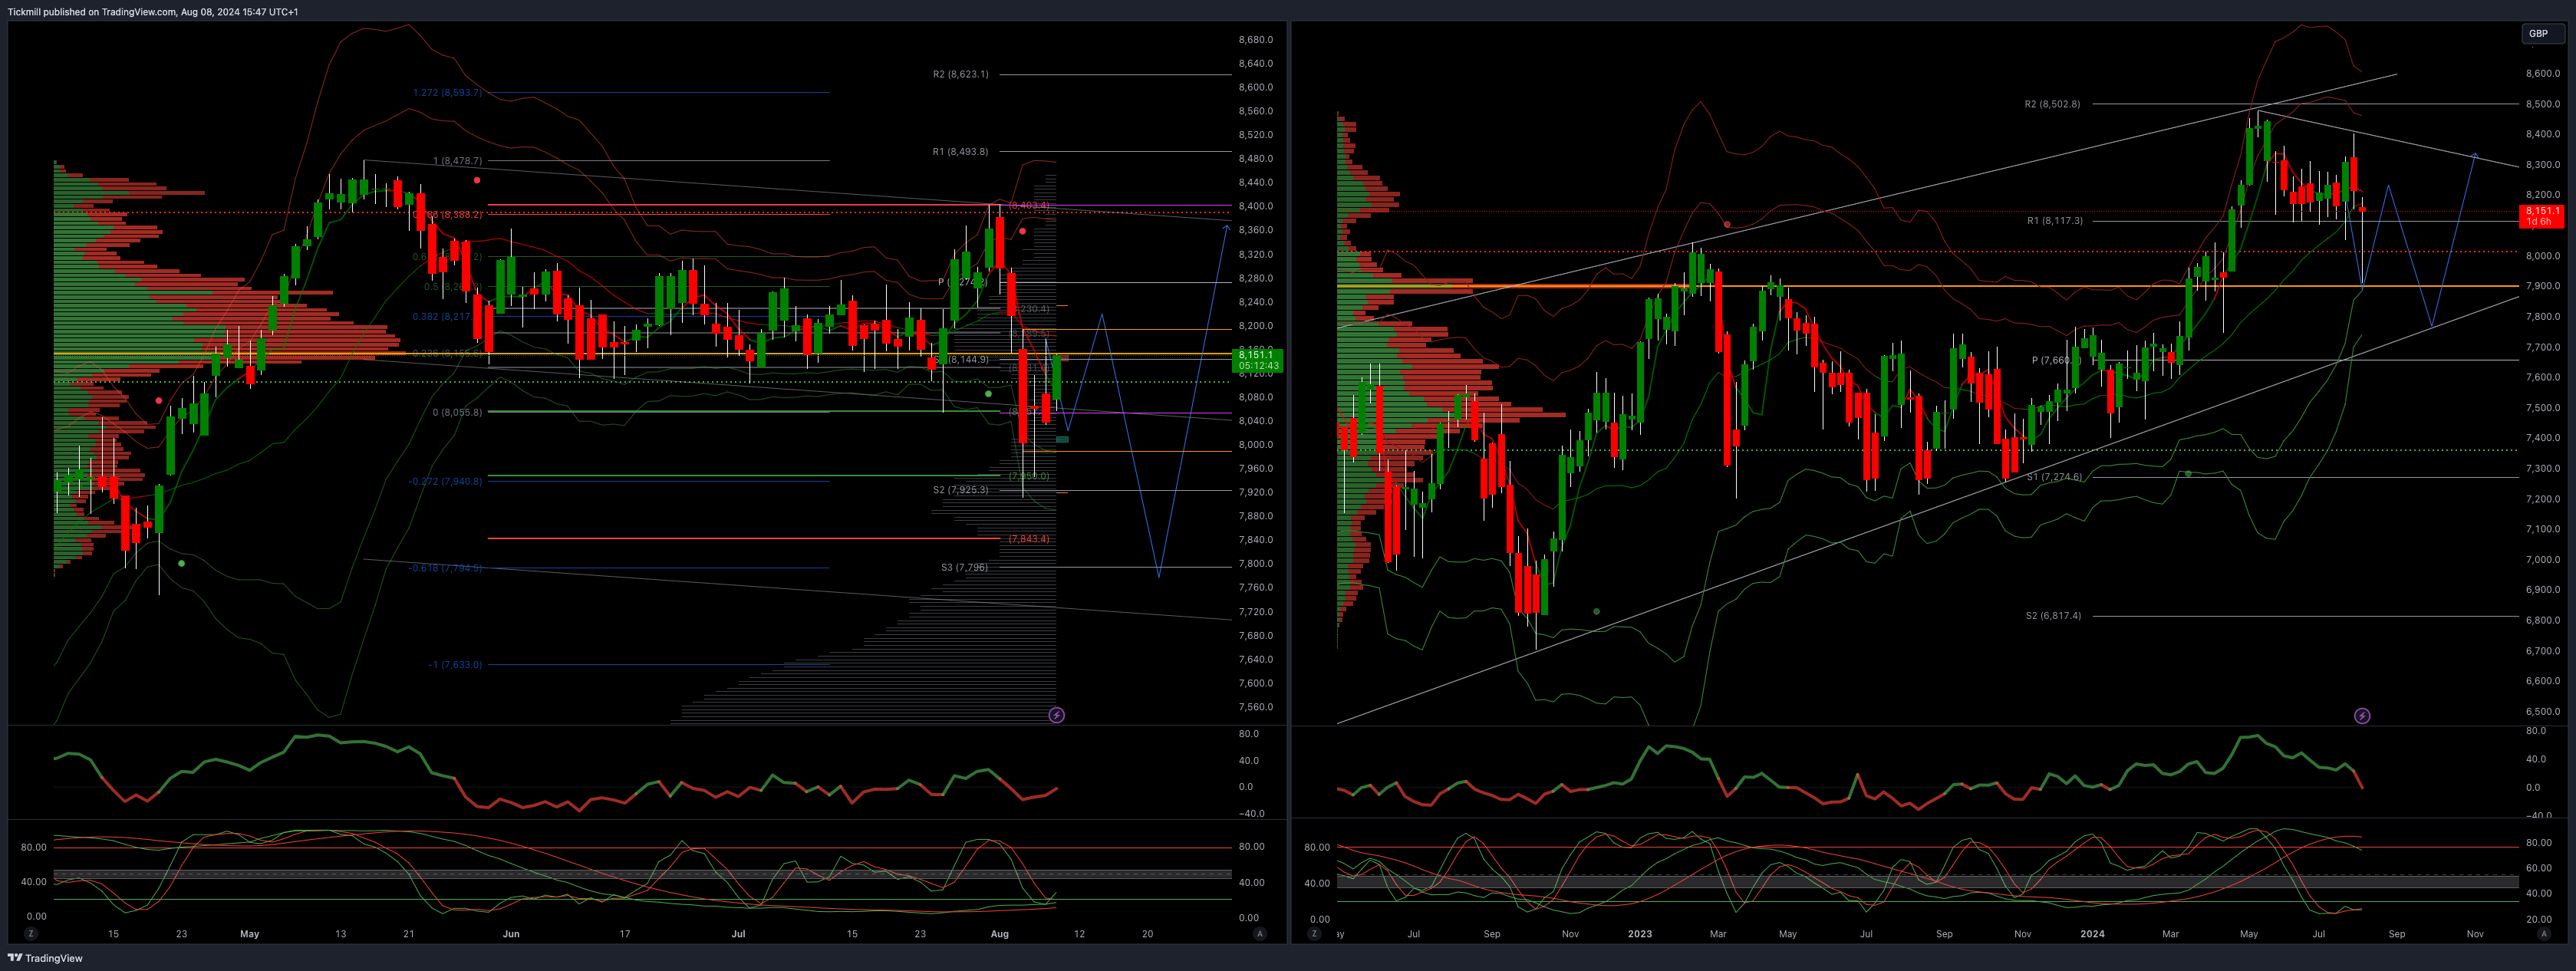
Task: Click the '17' date label on the left time axis
Action: (625, 934)
